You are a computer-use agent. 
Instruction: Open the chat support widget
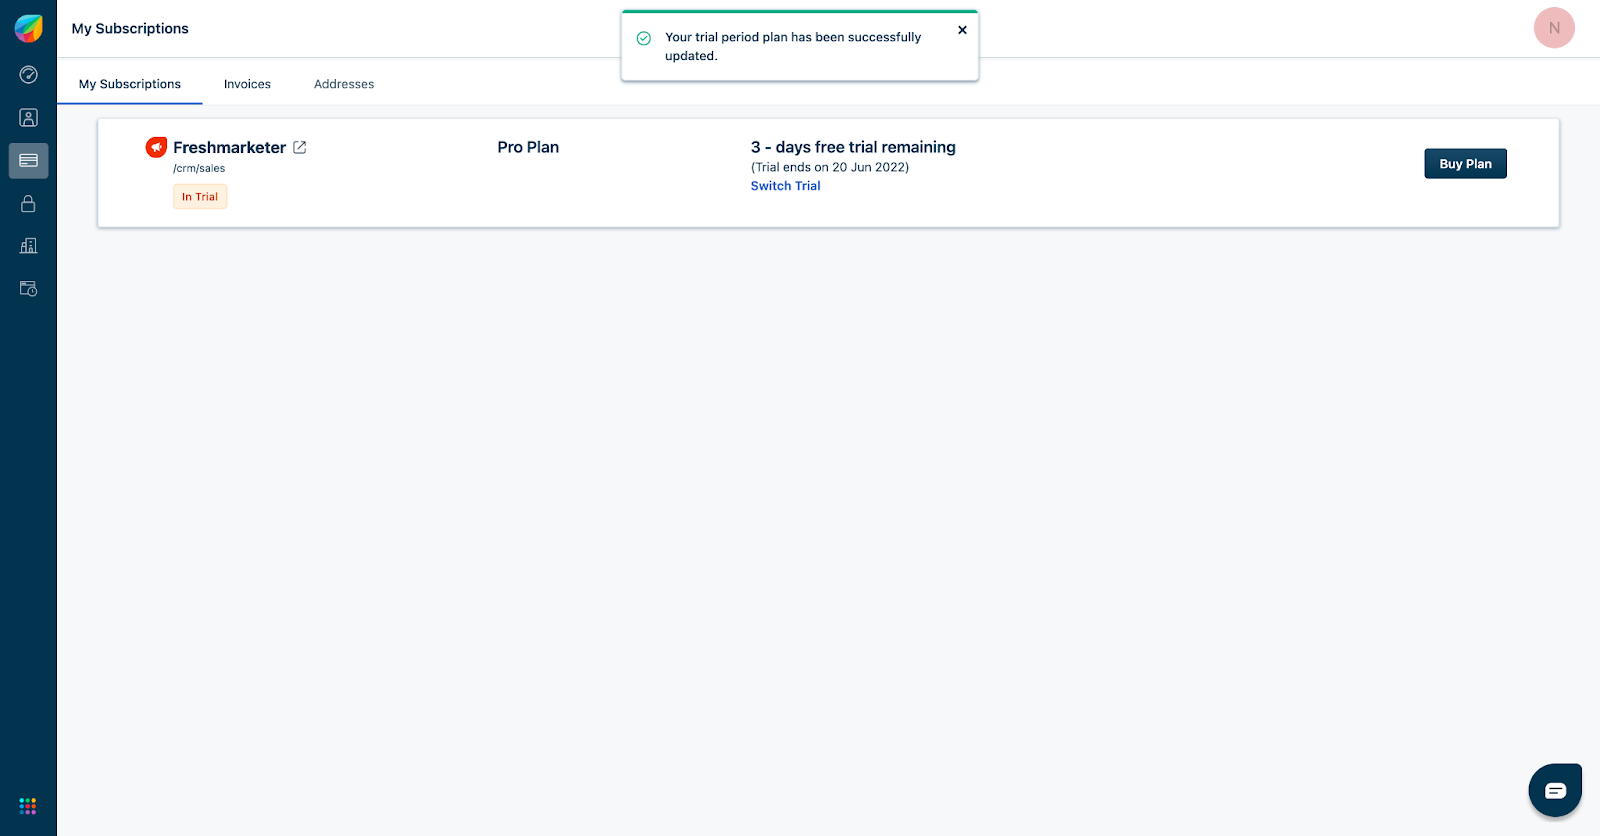point(1555,790)
